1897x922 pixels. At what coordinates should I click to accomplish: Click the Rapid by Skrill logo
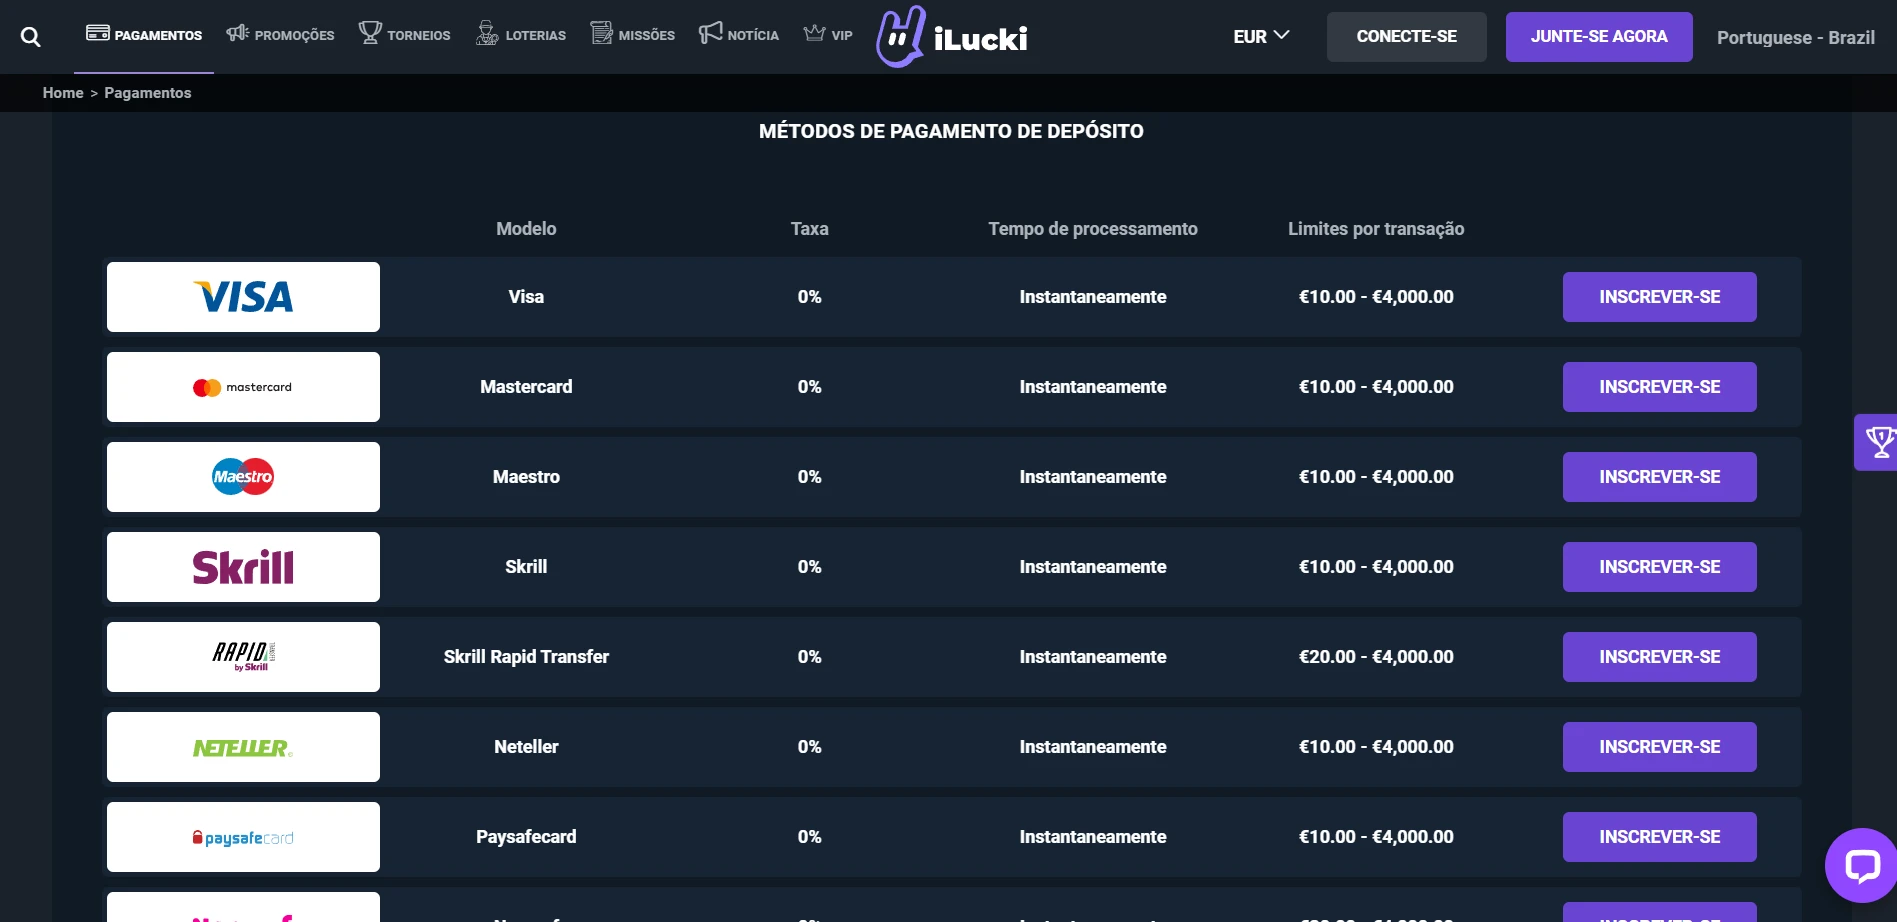point(243,657)
